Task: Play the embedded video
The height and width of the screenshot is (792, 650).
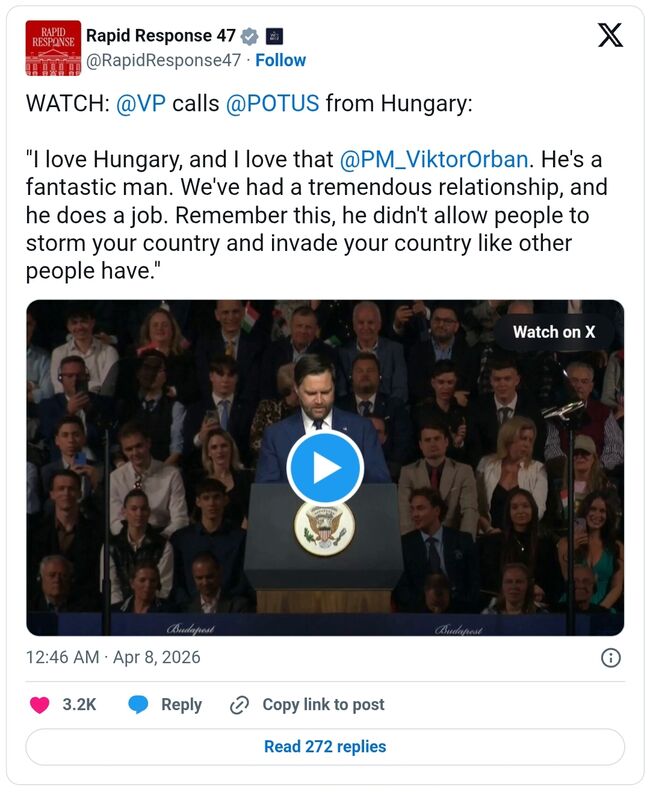Action: [x=324, y=468]
